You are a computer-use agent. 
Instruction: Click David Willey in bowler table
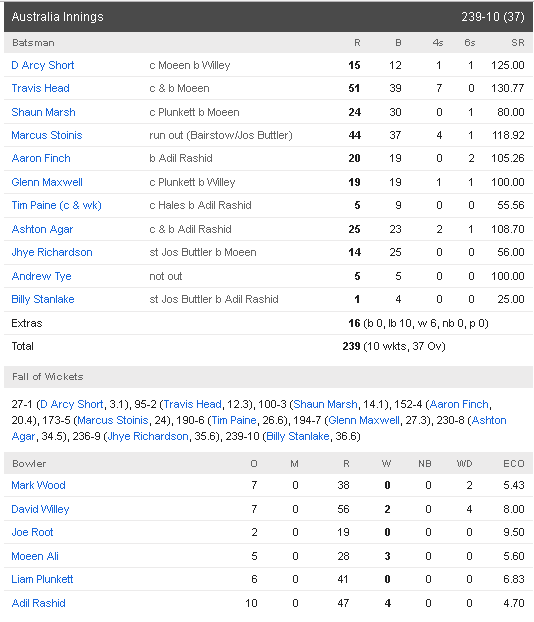click(x=40, y=509)
